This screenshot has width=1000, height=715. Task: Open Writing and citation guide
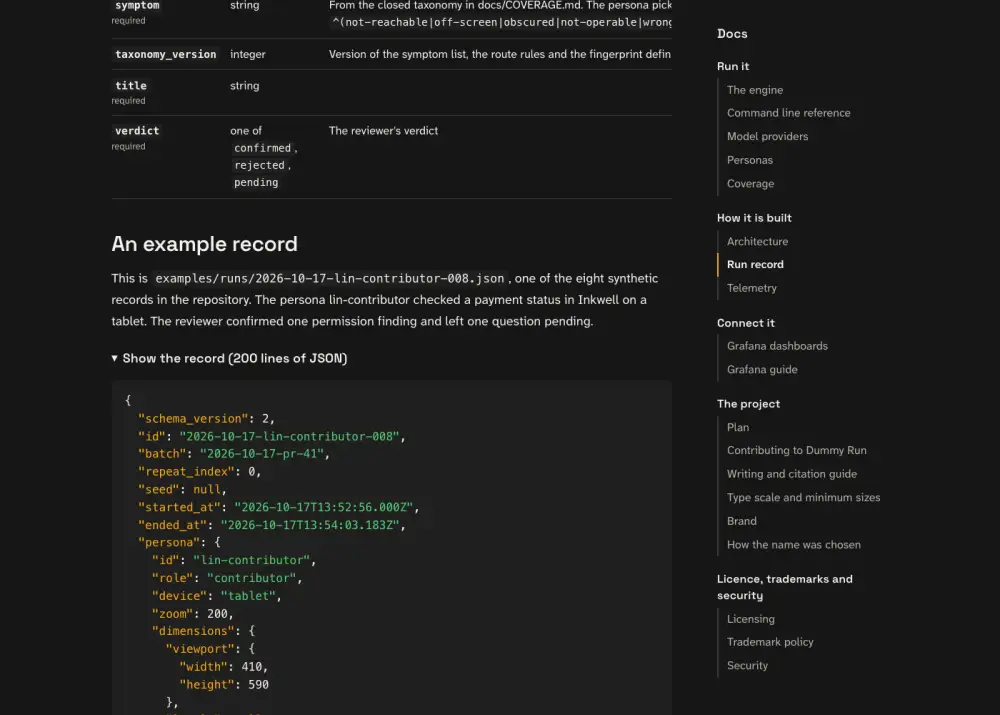point(791,474)
